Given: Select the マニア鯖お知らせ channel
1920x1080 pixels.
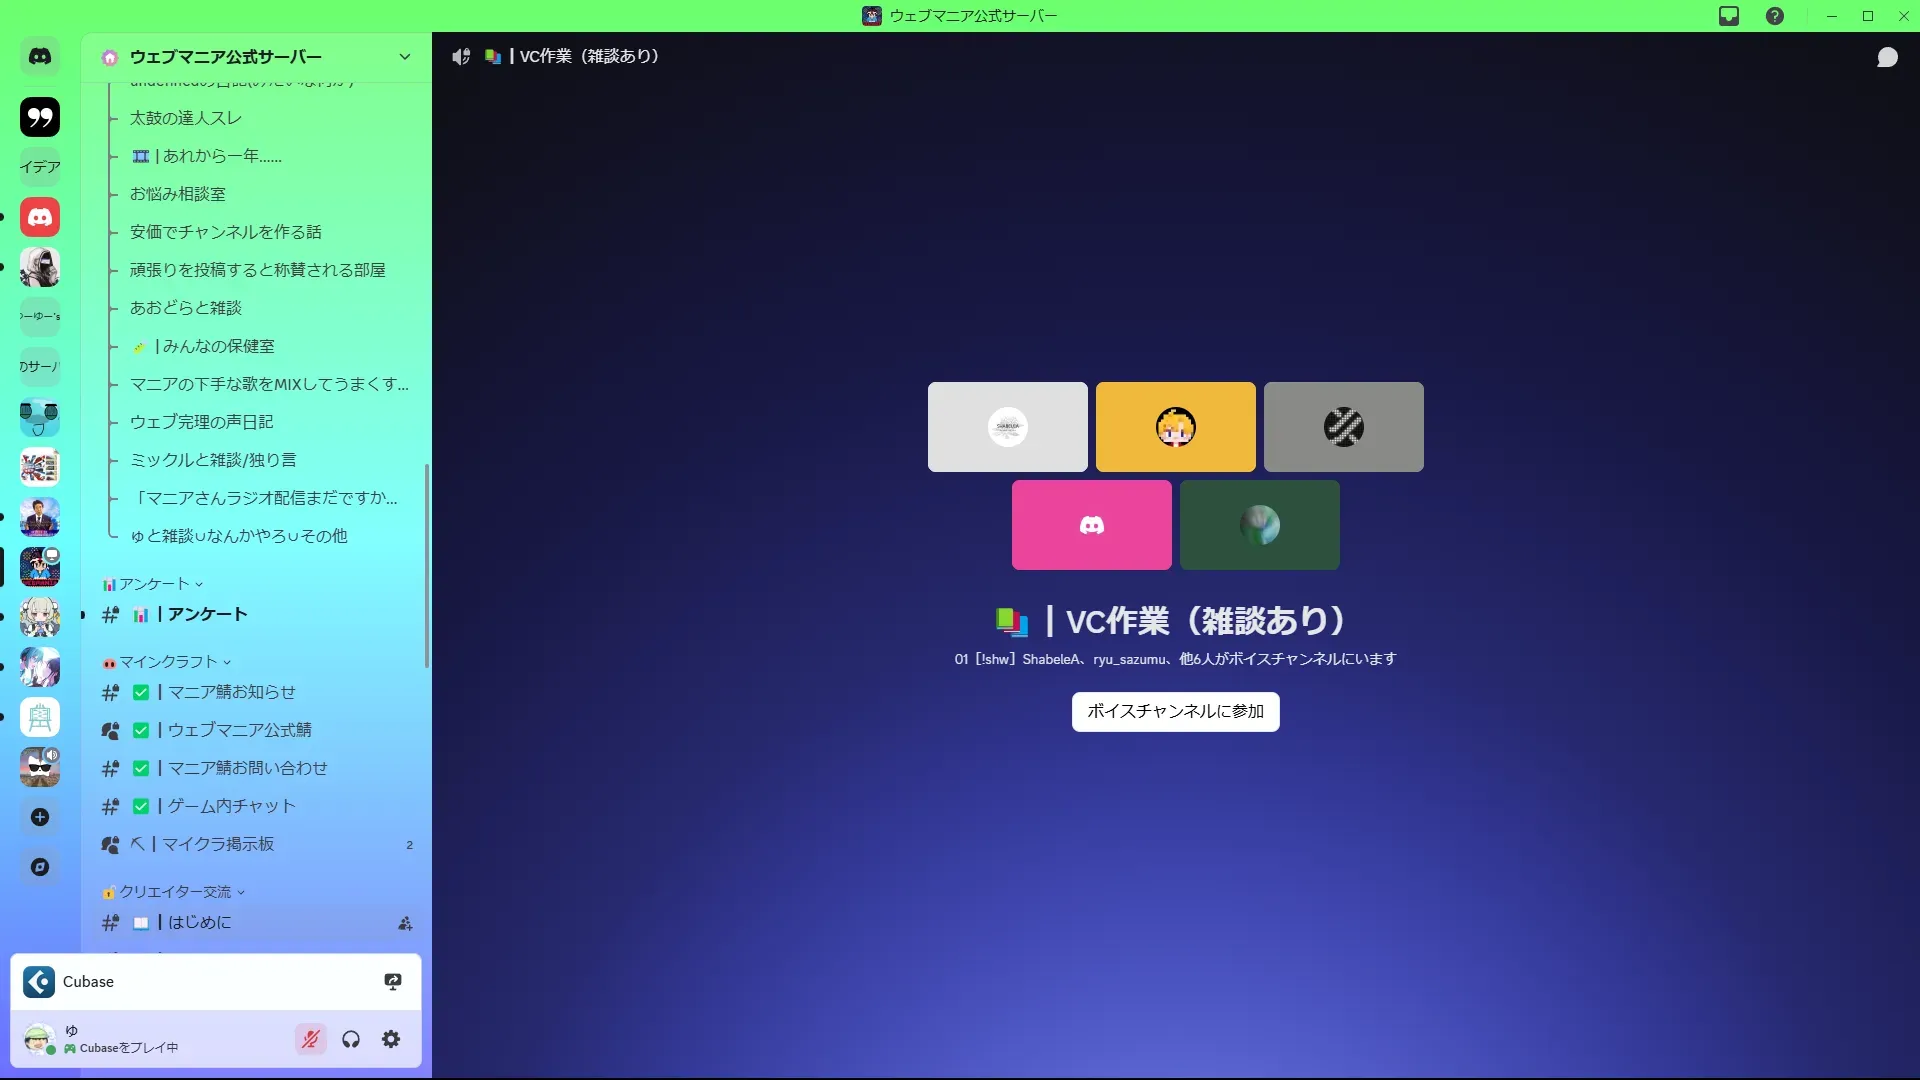Looking at the screenshot, I should pyautogui.click(x=231, y=692).
